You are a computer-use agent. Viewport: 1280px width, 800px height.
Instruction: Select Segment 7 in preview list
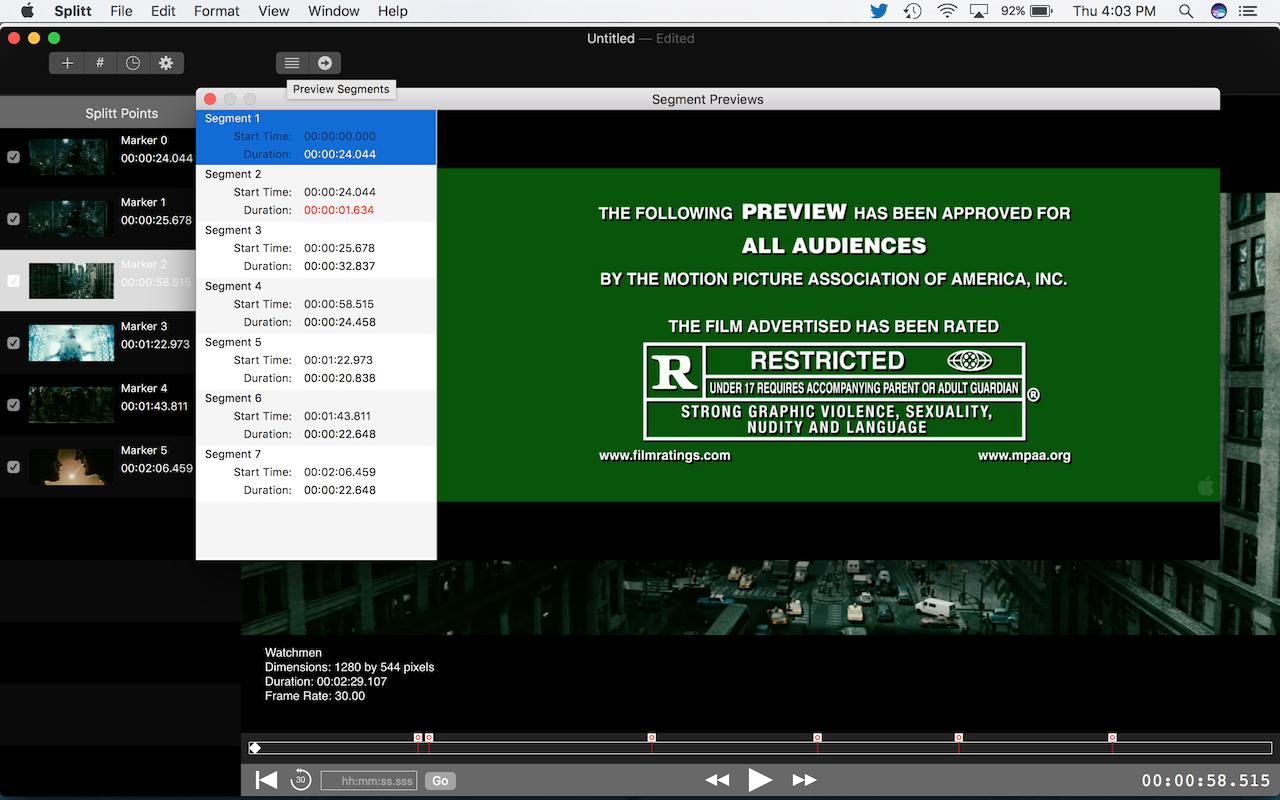coord(316,473)
